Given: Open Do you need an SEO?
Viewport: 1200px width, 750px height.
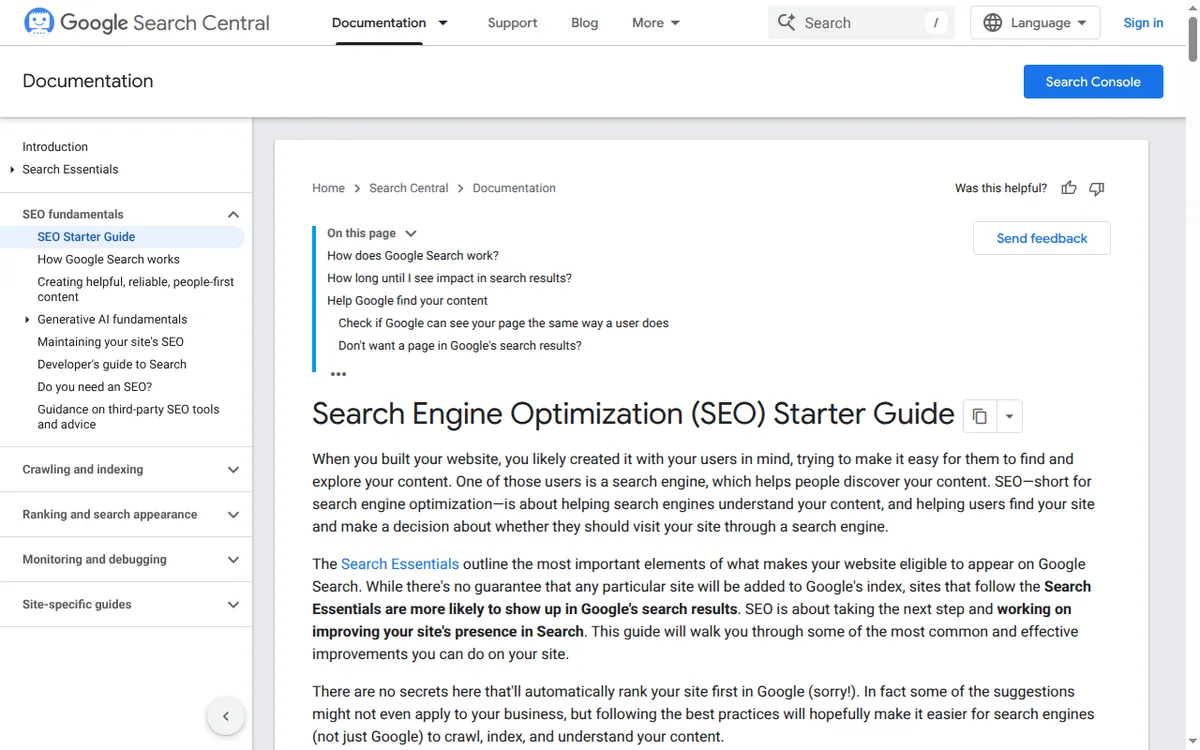Looking at the screenshot, I should pos(95,387).
